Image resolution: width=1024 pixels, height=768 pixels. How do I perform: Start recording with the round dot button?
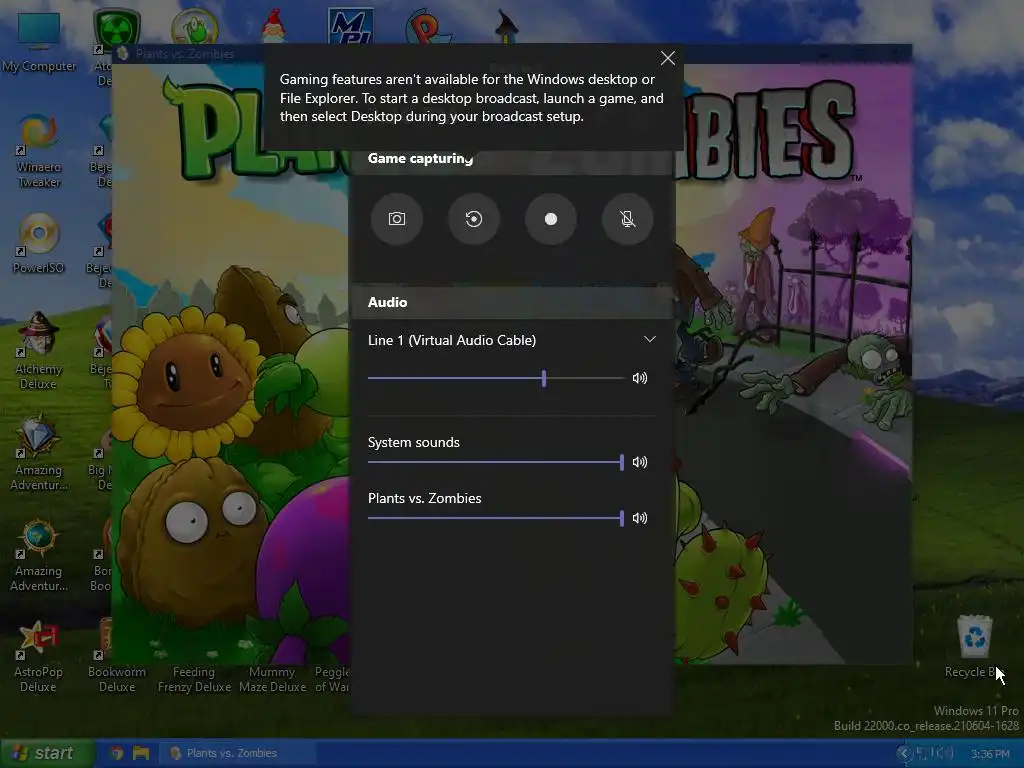[x=551, y=219]
